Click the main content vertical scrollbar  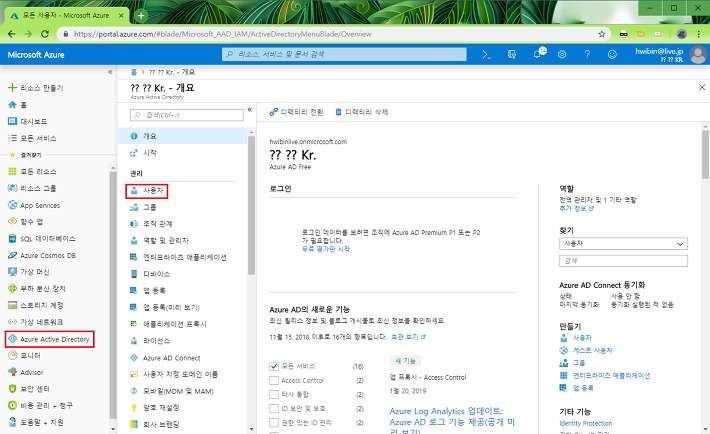(x=705, y=154)
